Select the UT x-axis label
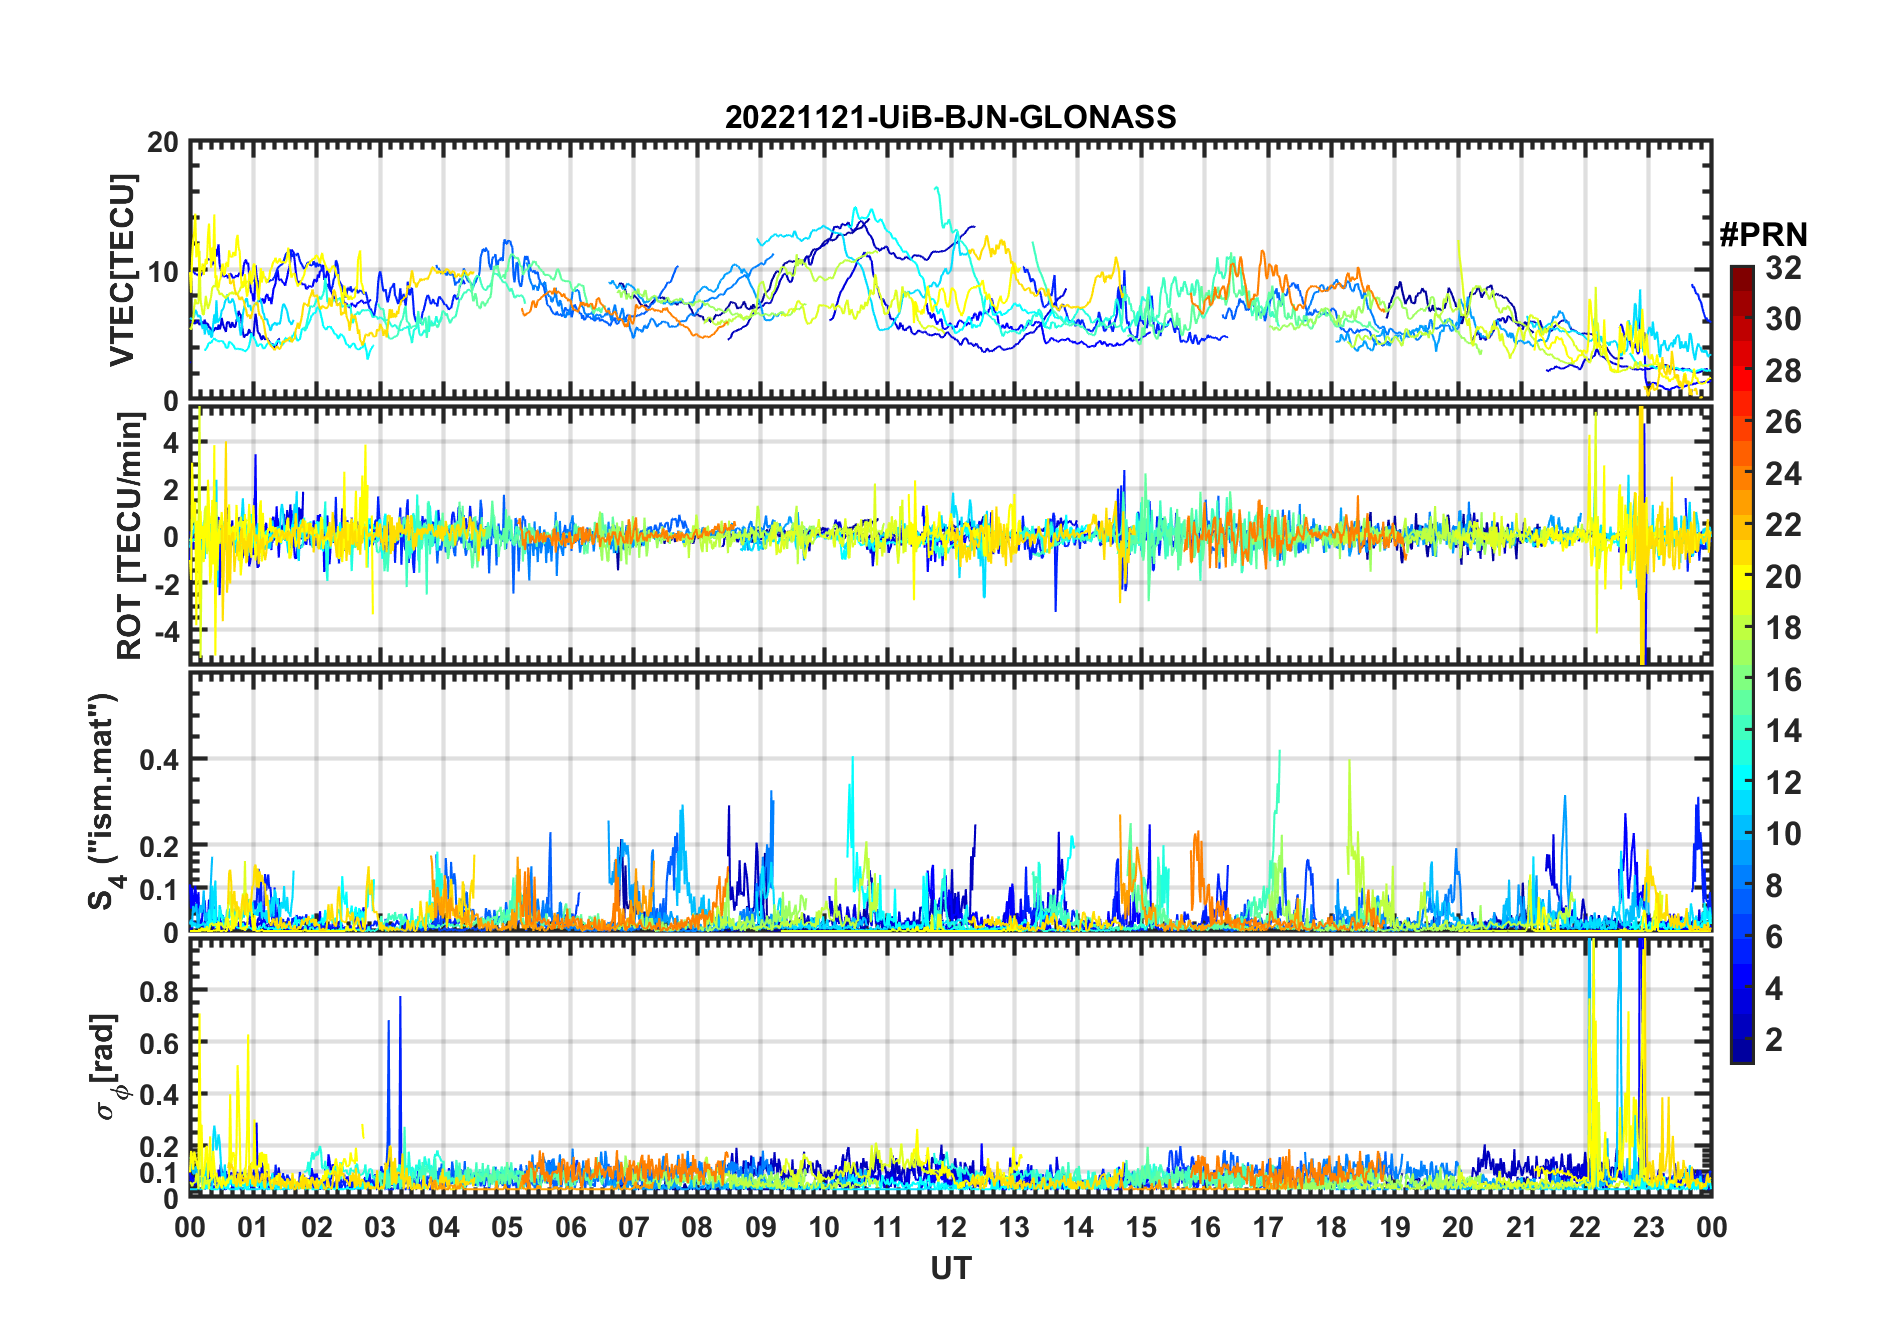This screenshot has width=1902, height=1330. 950,1269
